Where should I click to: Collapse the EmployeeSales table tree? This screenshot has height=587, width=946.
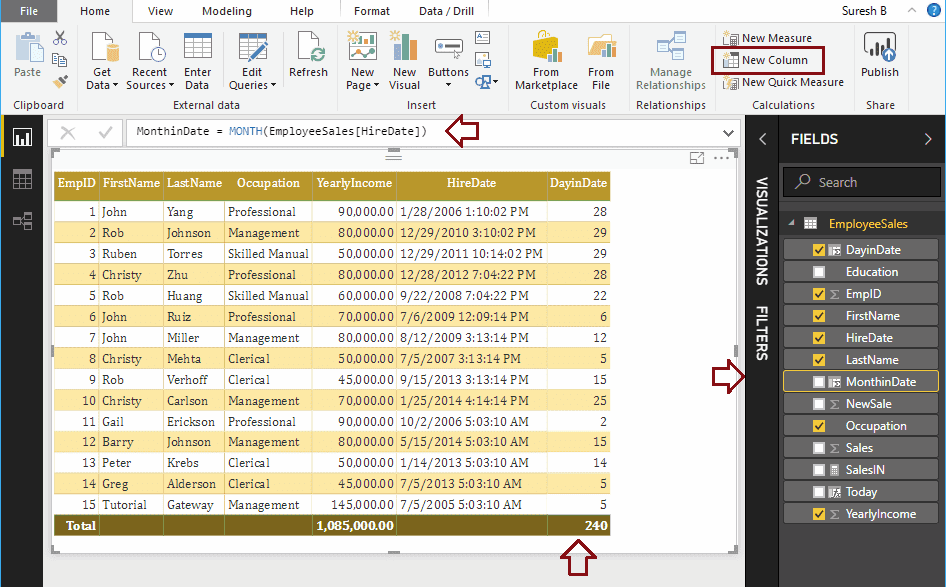click(792, 224)
